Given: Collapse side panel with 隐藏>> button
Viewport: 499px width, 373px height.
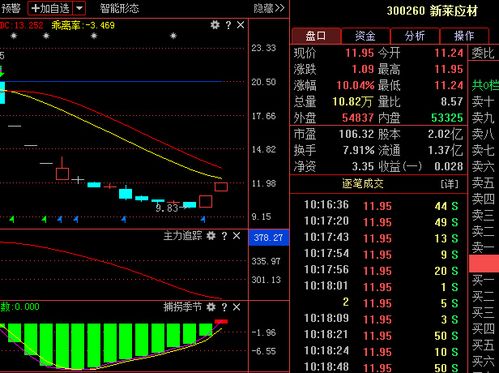Looking at the screenshot, I should pyautogui.click(x=269, y=8).
